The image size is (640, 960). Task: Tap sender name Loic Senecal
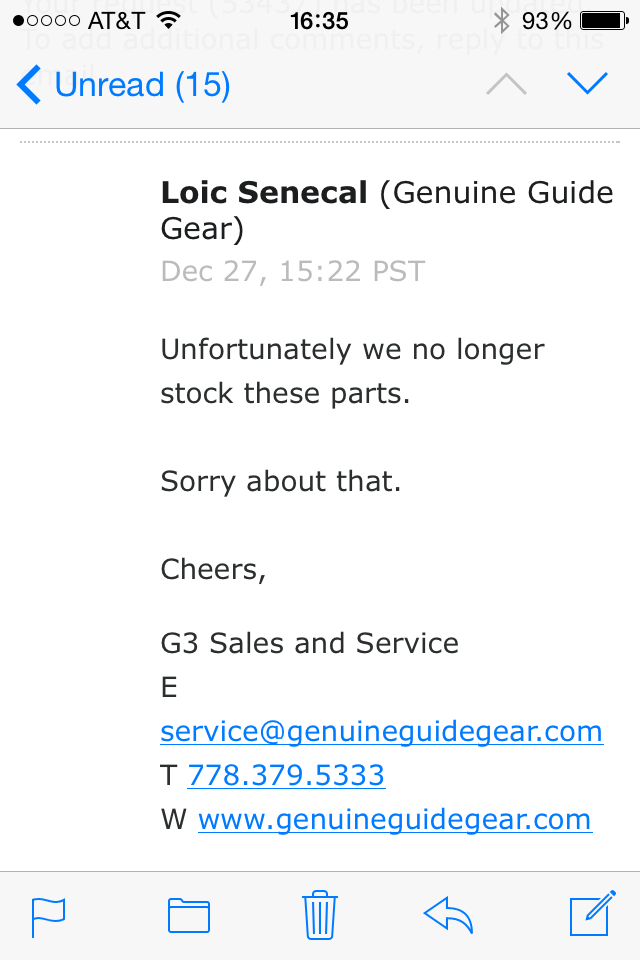[x=265, y=192]
